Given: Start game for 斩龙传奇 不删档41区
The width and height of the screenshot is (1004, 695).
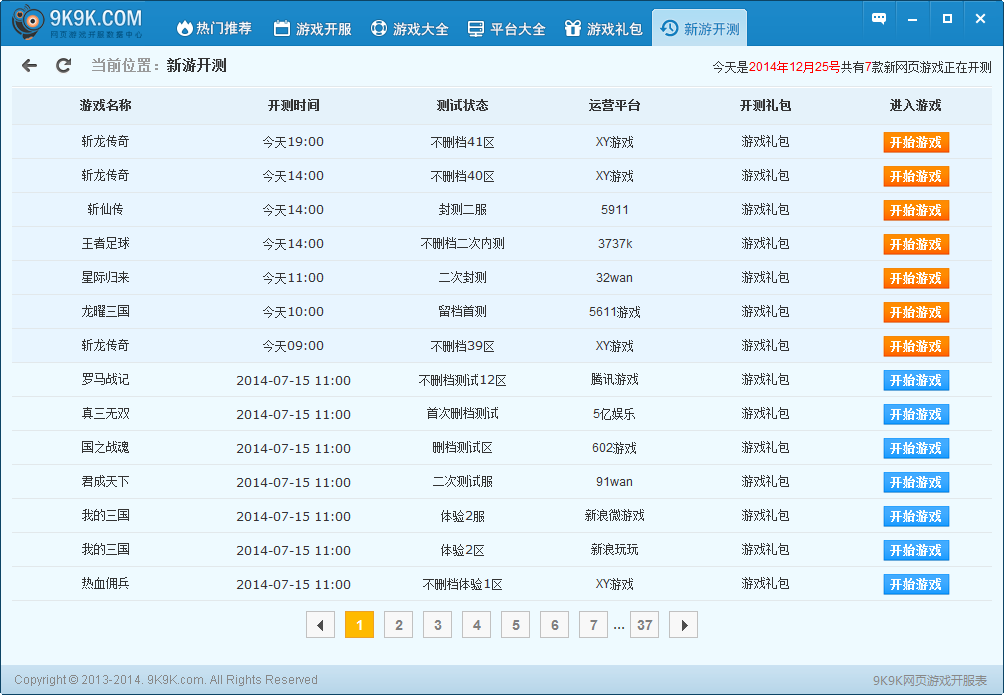Looking at the screenshot, I should [916, 142].
